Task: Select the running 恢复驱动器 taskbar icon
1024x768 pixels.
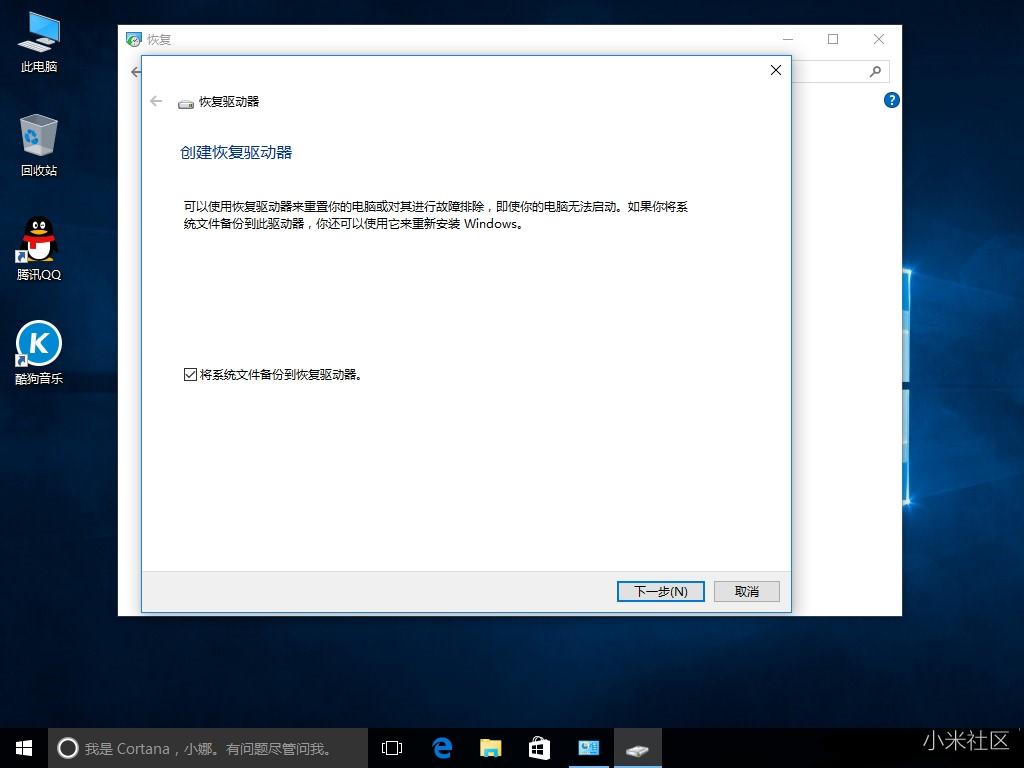Action: click(x=637, y=747)
